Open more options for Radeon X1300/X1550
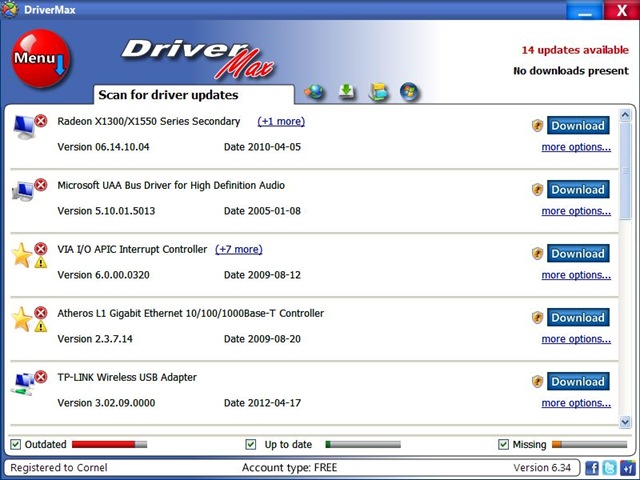Image resolution: width=640 pixels, height=480 pixels. click(x=576, y=147)
